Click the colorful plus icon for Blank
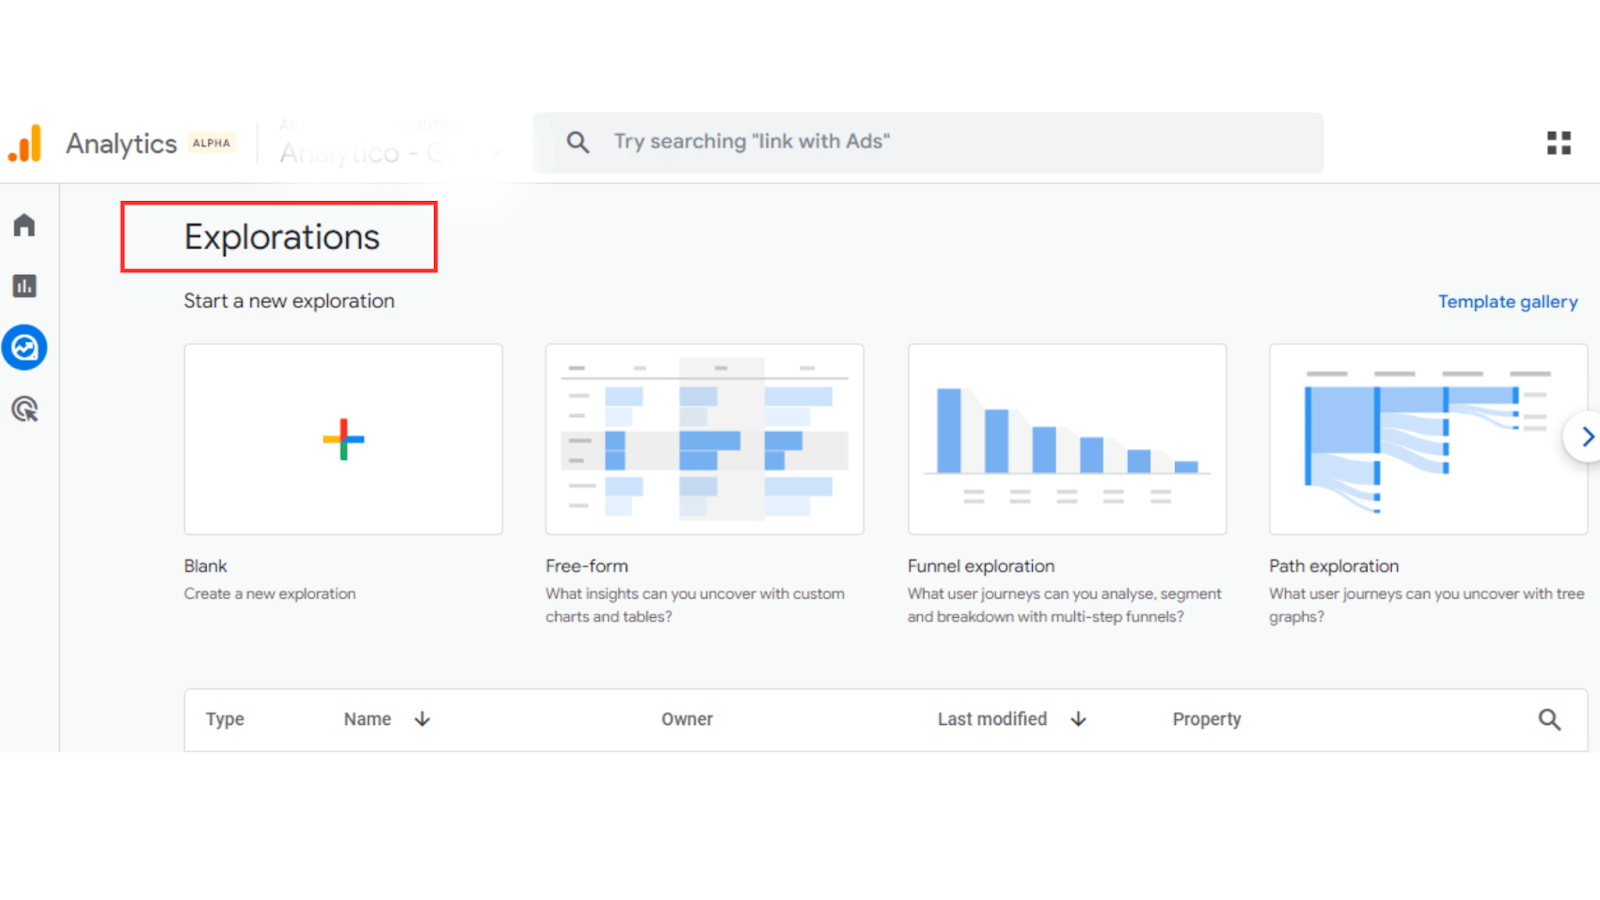The image size is (1600, 900). click(x=343, y=439)
